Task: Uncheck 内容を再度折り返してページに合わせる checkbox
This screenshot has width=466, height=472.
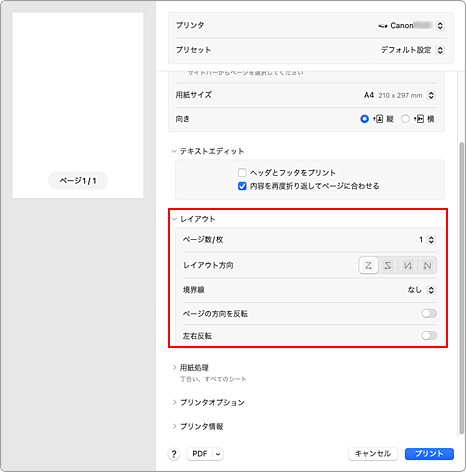Action: coord(242,186)
